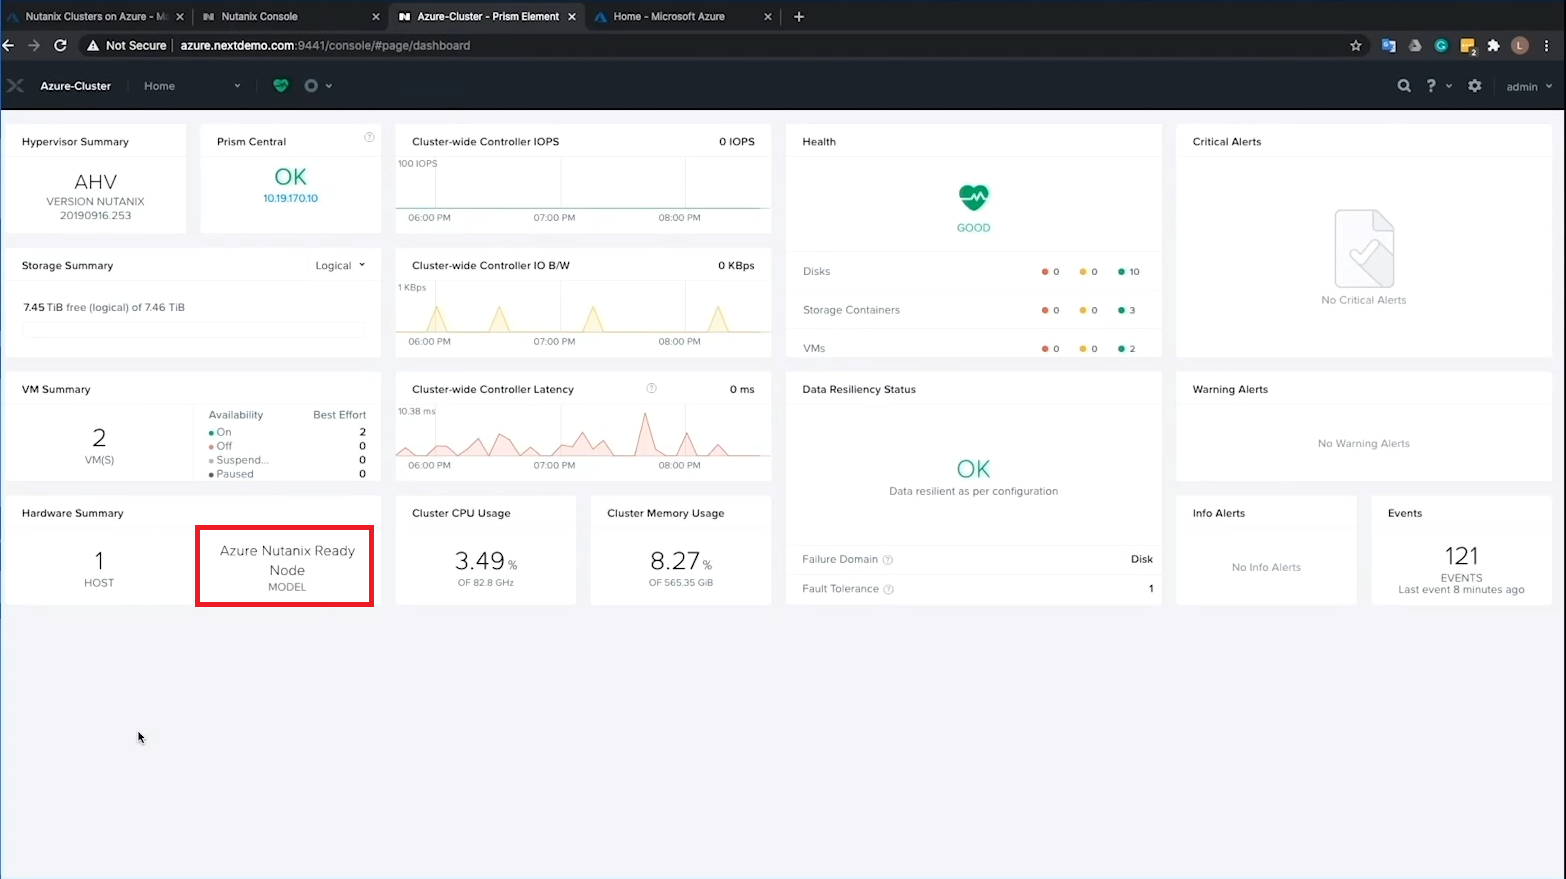1566x879 pixels.
Task: Click the Cluster-wide Controller IOPS chart
Action: [x=583, y=183]
